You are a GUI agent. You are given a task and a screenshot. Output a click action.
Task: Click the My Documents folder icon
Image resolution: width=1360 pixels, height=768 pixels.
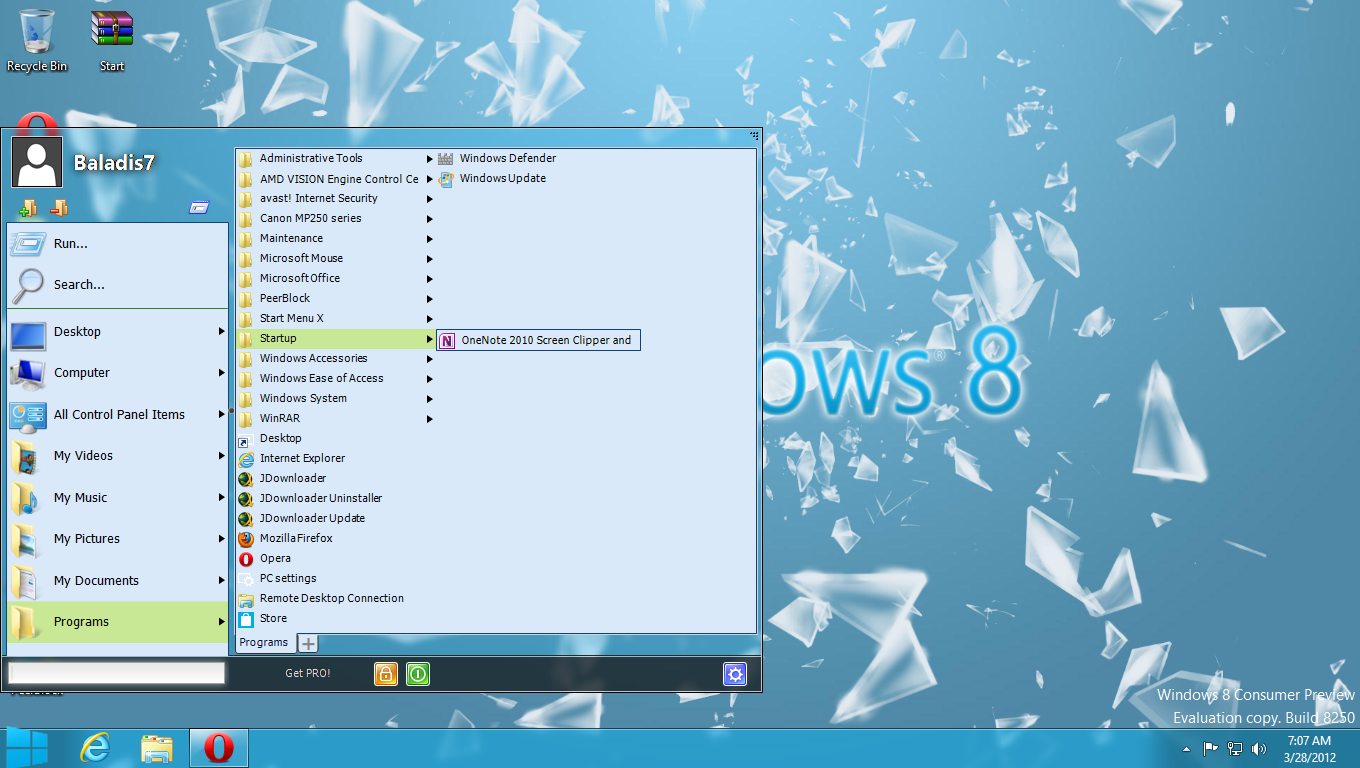(27, 581)
